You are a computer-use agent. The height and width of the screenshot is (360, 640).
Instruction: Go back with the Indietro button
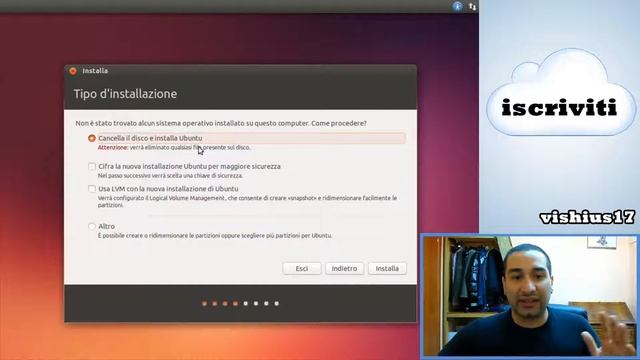(344, 269)
